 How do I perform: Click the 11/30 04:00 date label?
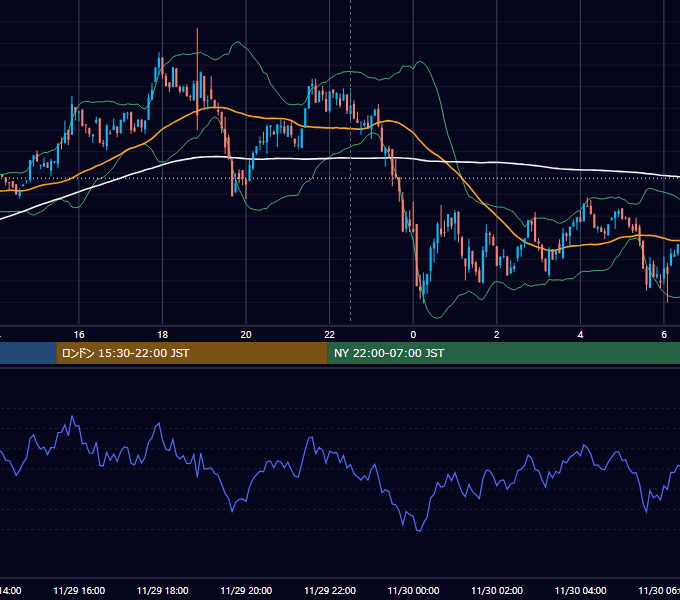click(x=581, y=590)
